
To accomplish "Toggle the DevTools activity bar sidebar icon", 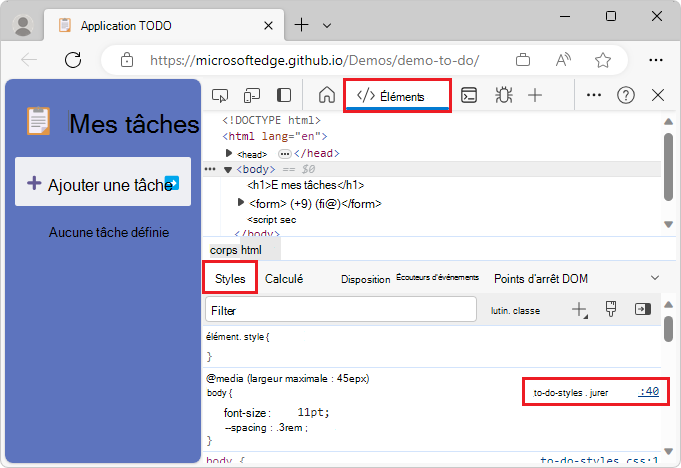I will tap(284, 95).
